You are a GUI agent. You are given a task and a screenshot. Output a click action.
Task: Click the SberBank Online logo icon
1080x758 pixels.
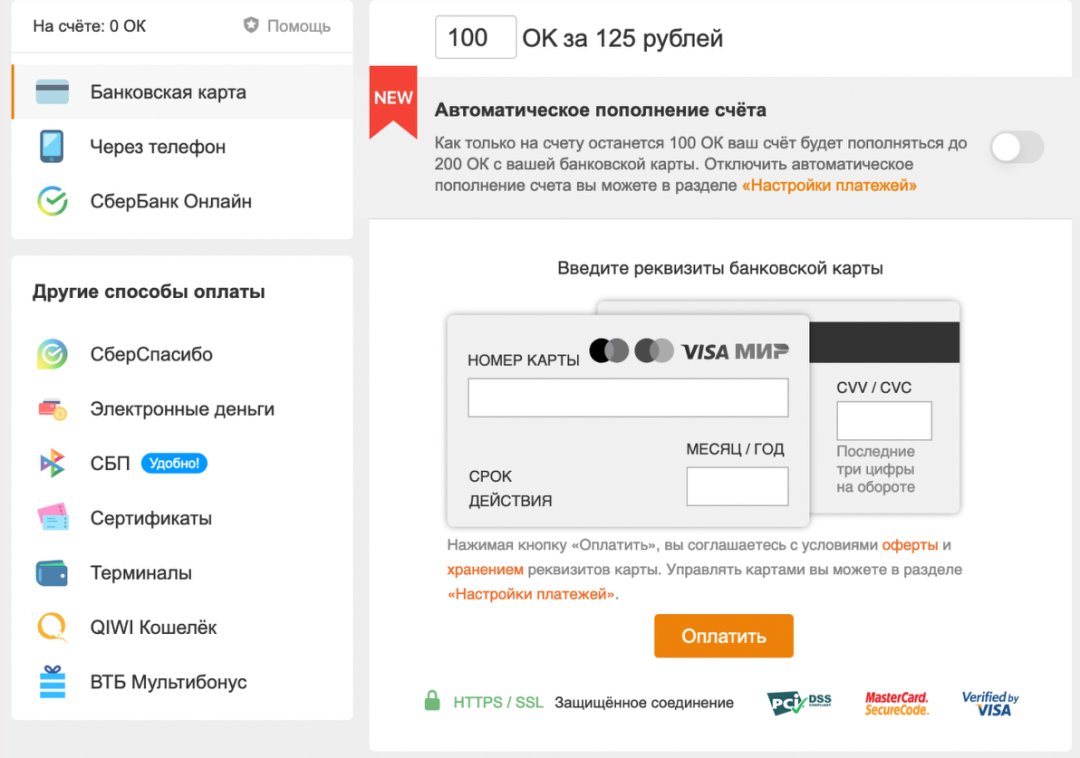pyautogui.click(x=52, y=201)
